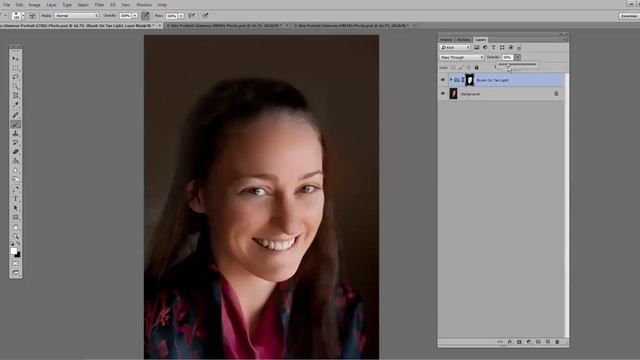
Task: Click Add layer mask icon at panel bottom
Action: (x=519, y=342)
